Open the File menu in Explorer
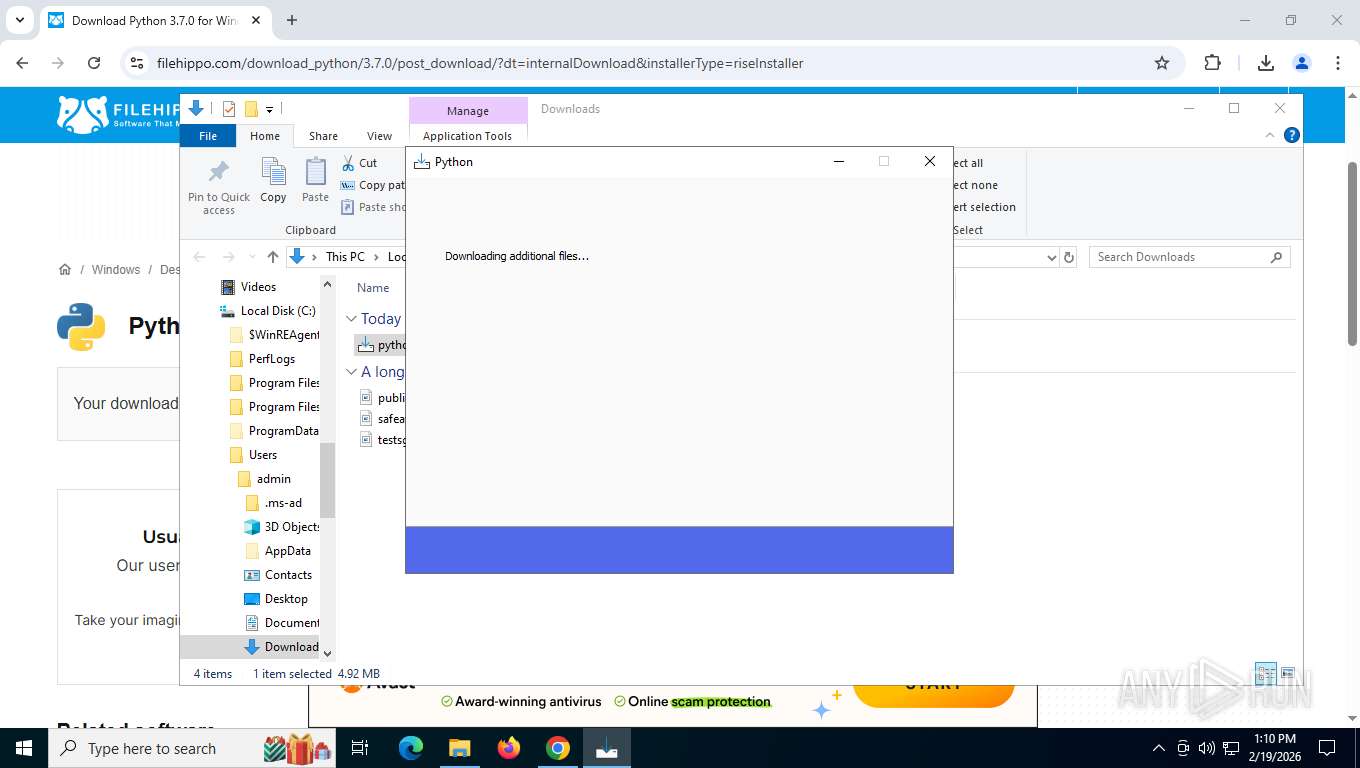Viewport: 1360px width, 768px height. (x=208, y=136)
